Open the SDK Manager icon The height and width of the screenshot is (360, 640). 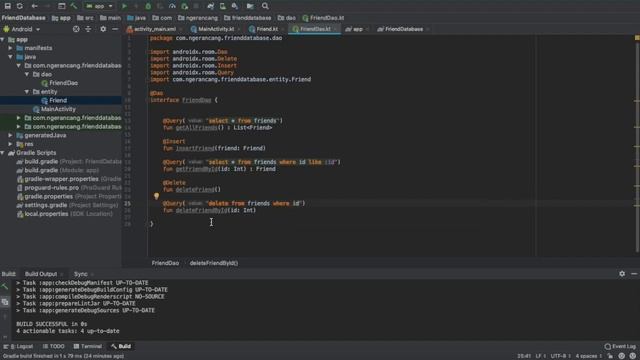[235, 6]
